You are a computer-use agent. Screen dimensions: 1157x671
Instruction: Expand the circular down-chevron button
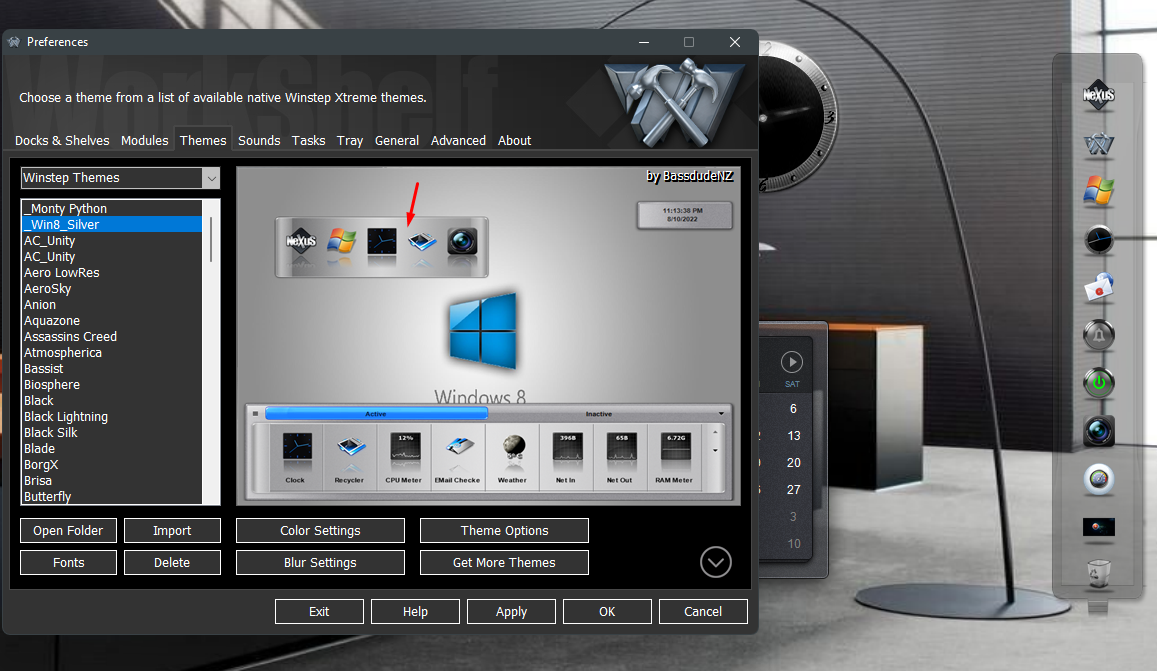[715, 562]
